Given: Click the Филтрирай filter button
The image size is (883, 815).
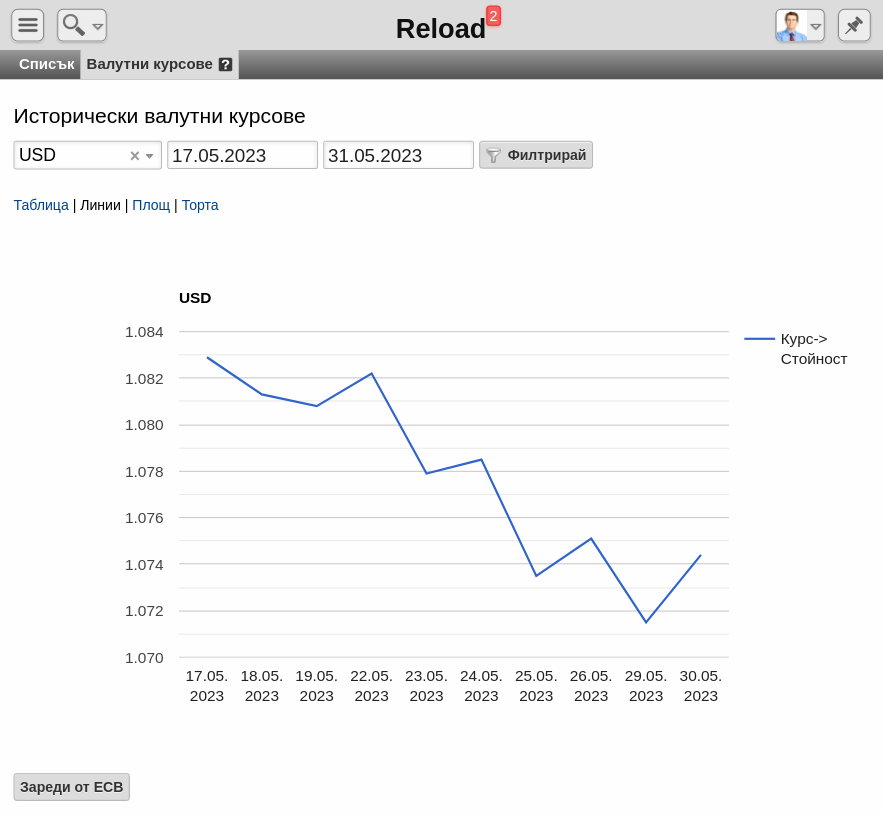Looking at the screenshot, I should point(536,155).
